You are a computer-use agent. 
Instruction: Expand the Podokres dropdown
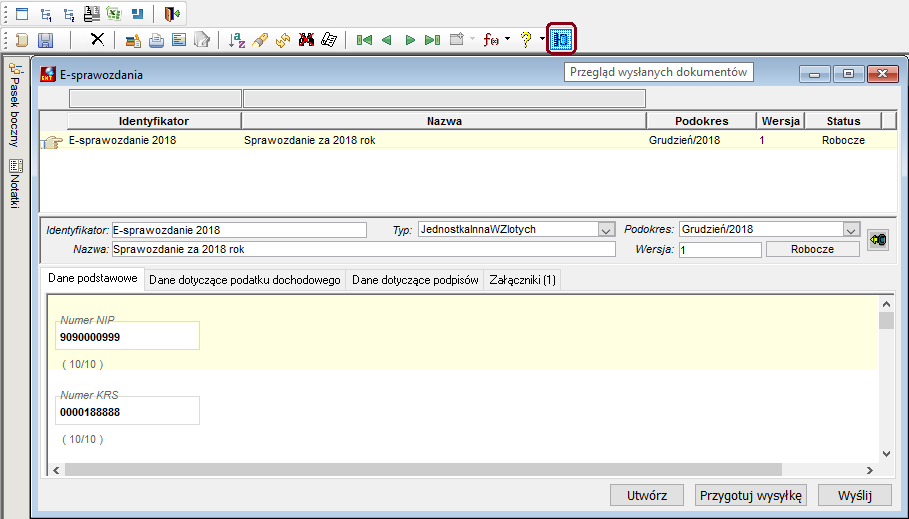[850, 230]
